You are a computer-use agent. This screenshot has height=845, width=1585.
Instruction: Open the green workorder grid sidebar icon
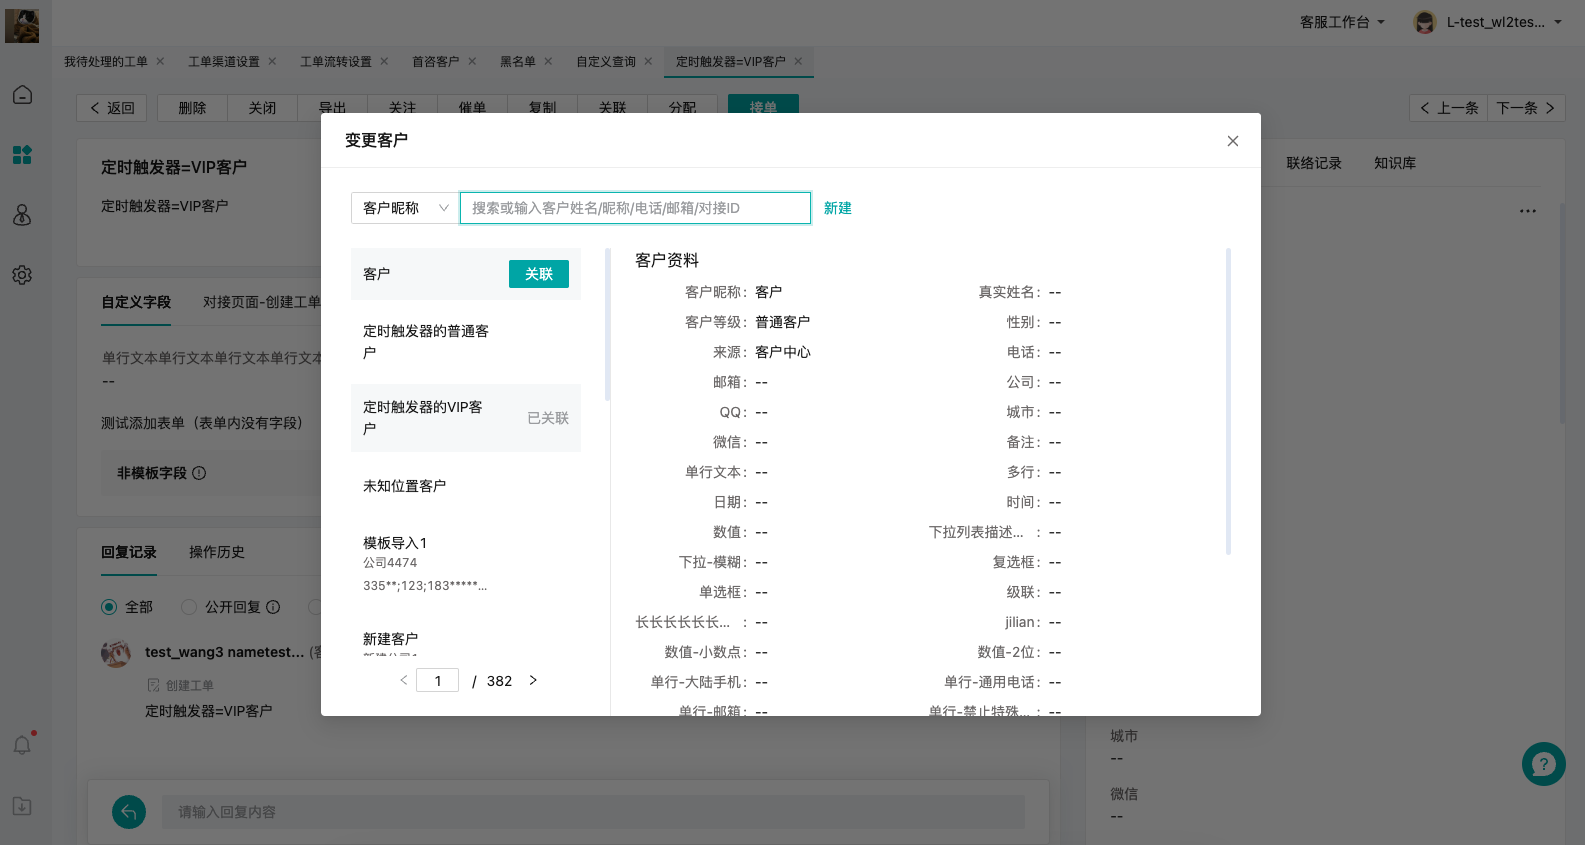(22, 155)
